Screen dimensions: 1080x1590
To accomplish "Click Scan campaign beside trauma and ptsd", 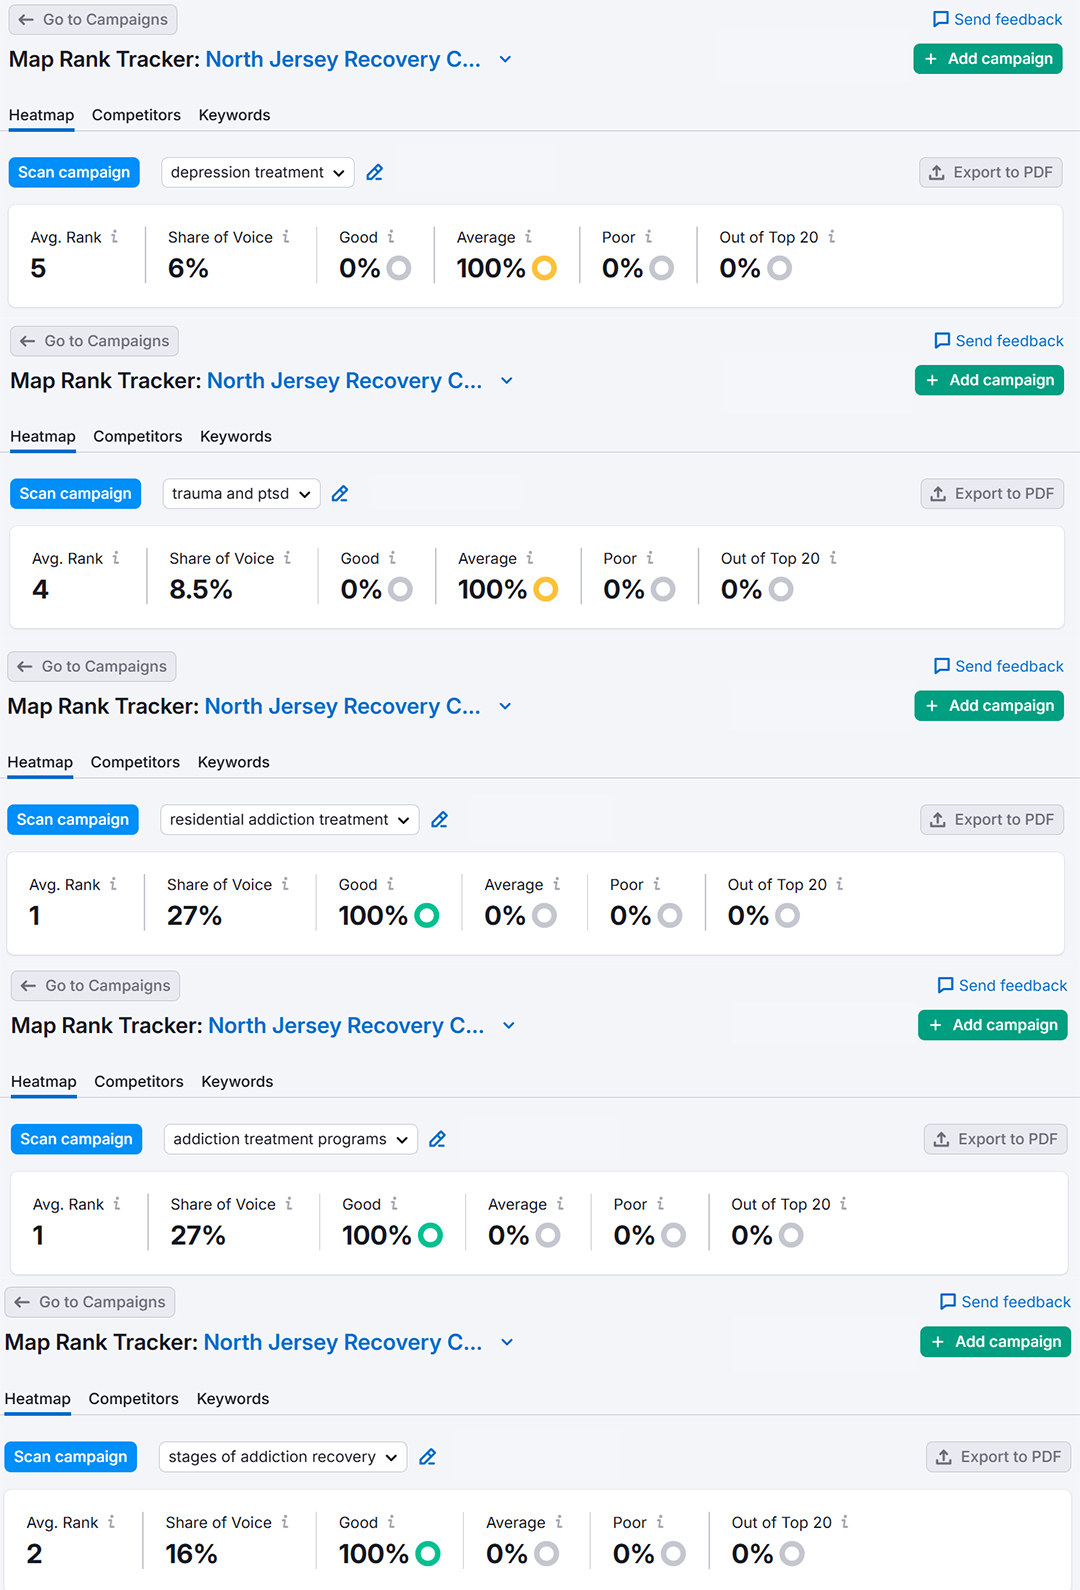I will (x=75, y=494).
